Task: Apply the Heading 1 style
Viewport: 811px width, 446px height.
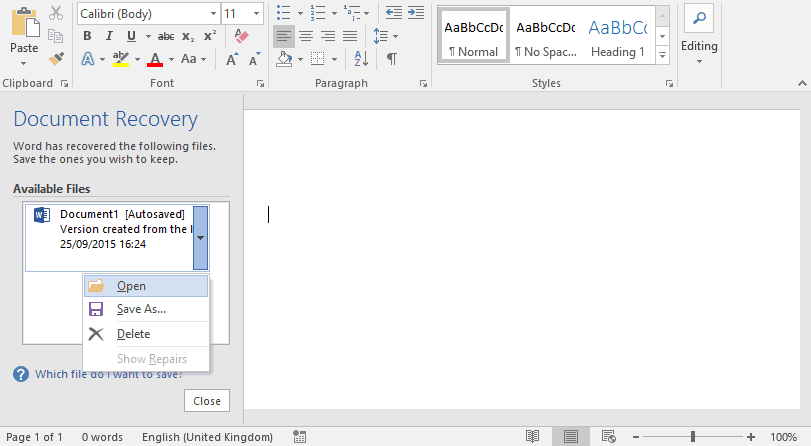Action: [x=618, y=36]
